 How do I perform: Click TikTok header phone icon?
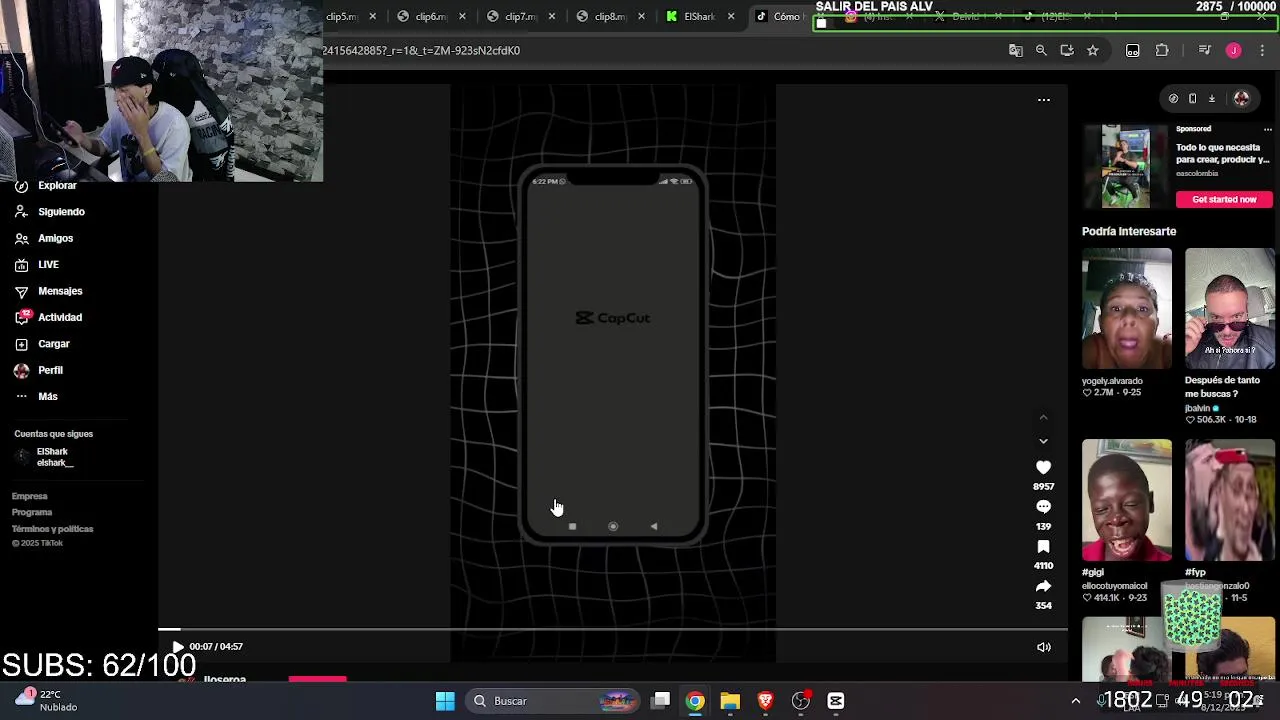(x=1192, y=99)
